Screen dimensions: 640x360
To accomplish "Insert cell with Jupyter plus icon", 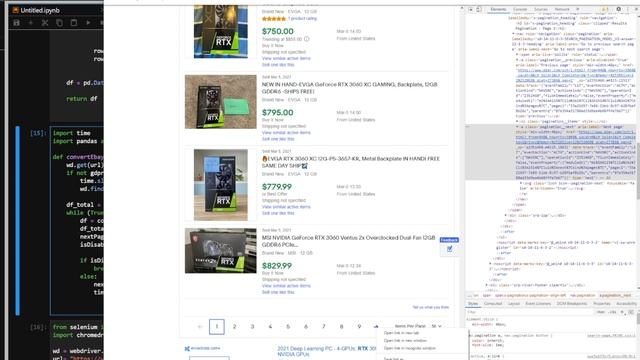I will [x=31, y=23].
